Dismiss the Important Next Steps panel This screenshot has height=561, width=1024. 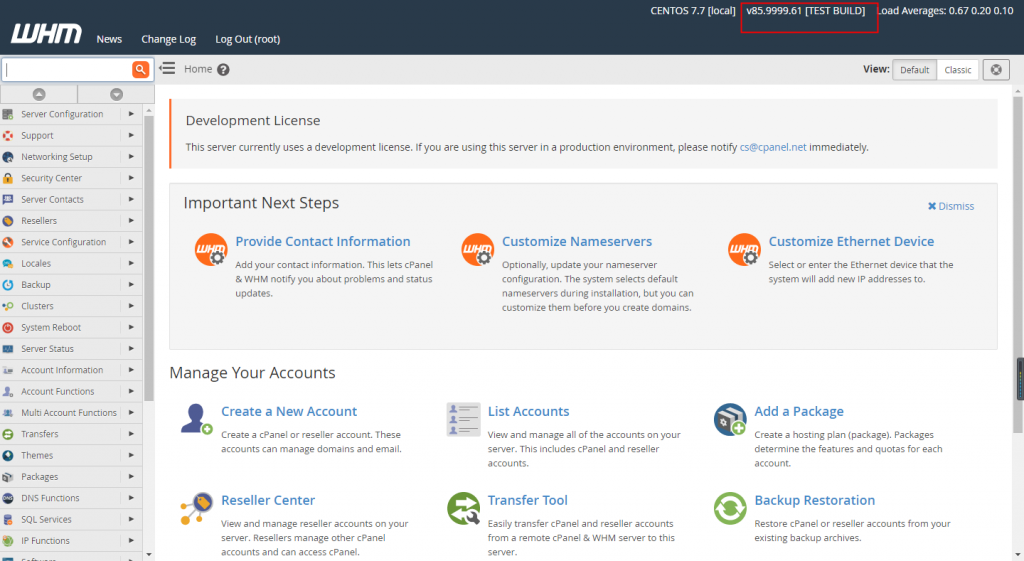pos(951,206)
